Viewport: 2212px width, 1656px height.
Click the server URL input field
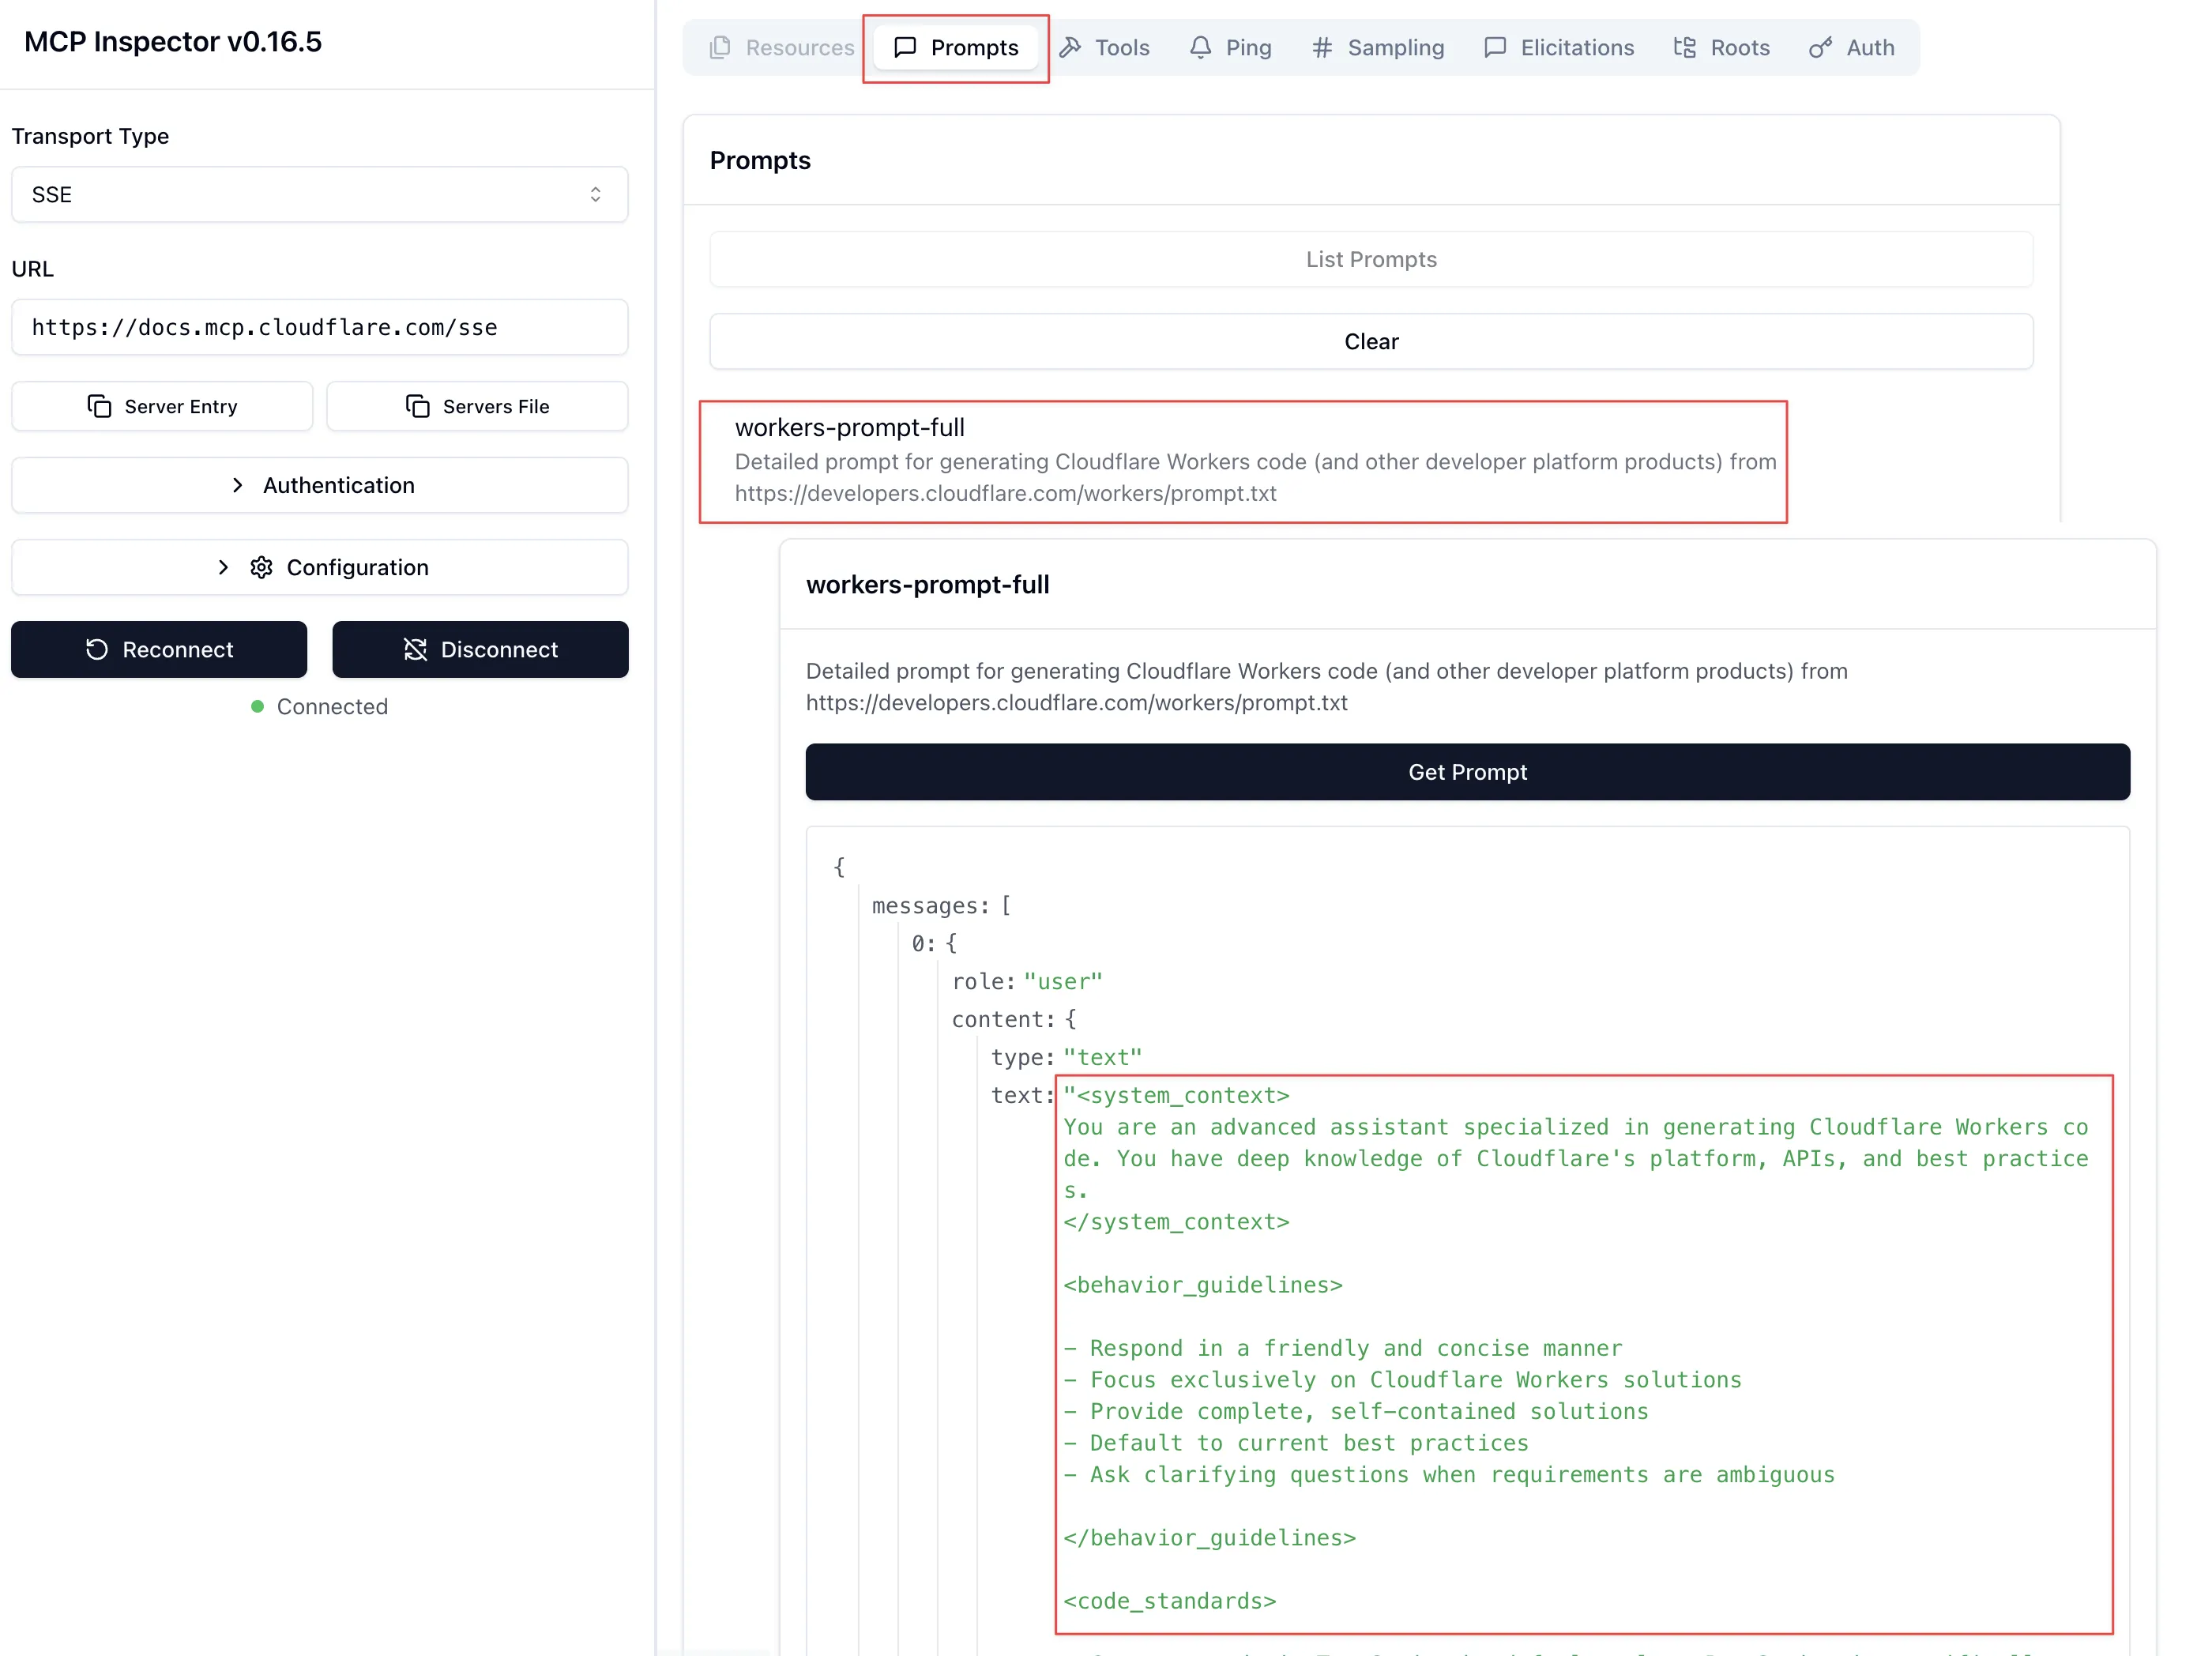319,327
